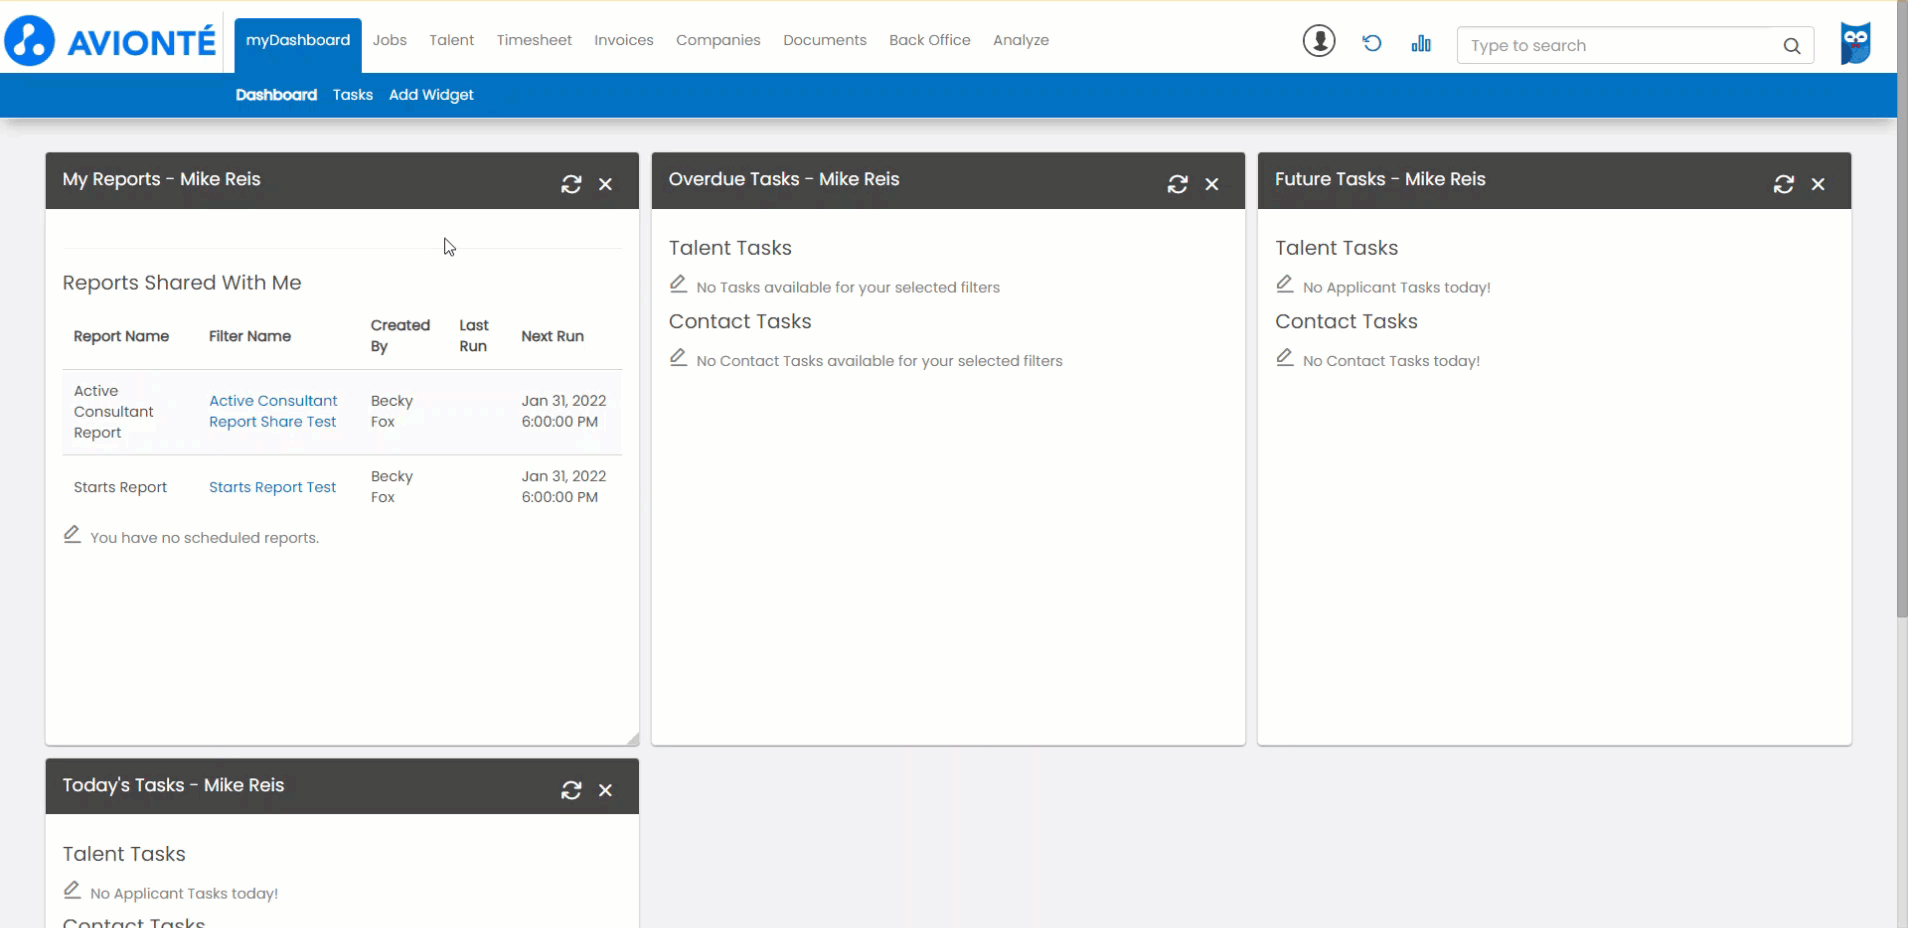Switch to the Tasks sub-tab
This screenshot has height=928, width=1908.
coord(353,95)
